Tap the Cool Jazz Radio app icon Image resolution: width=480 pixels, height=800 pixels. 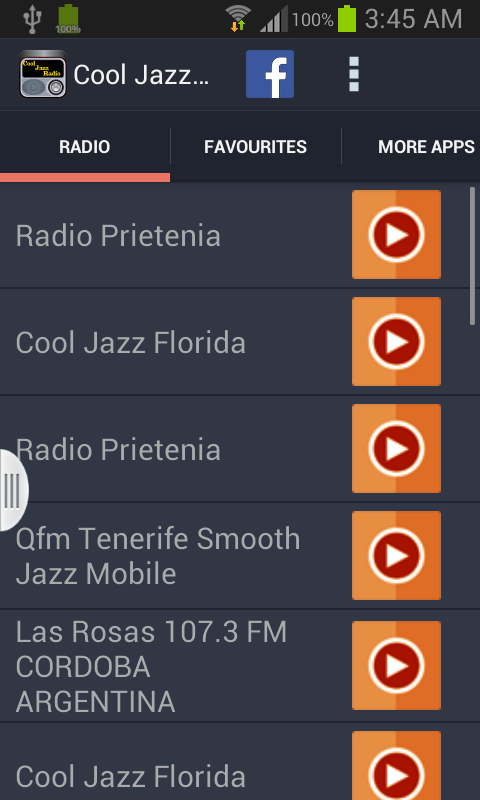(x=43, y=74)
